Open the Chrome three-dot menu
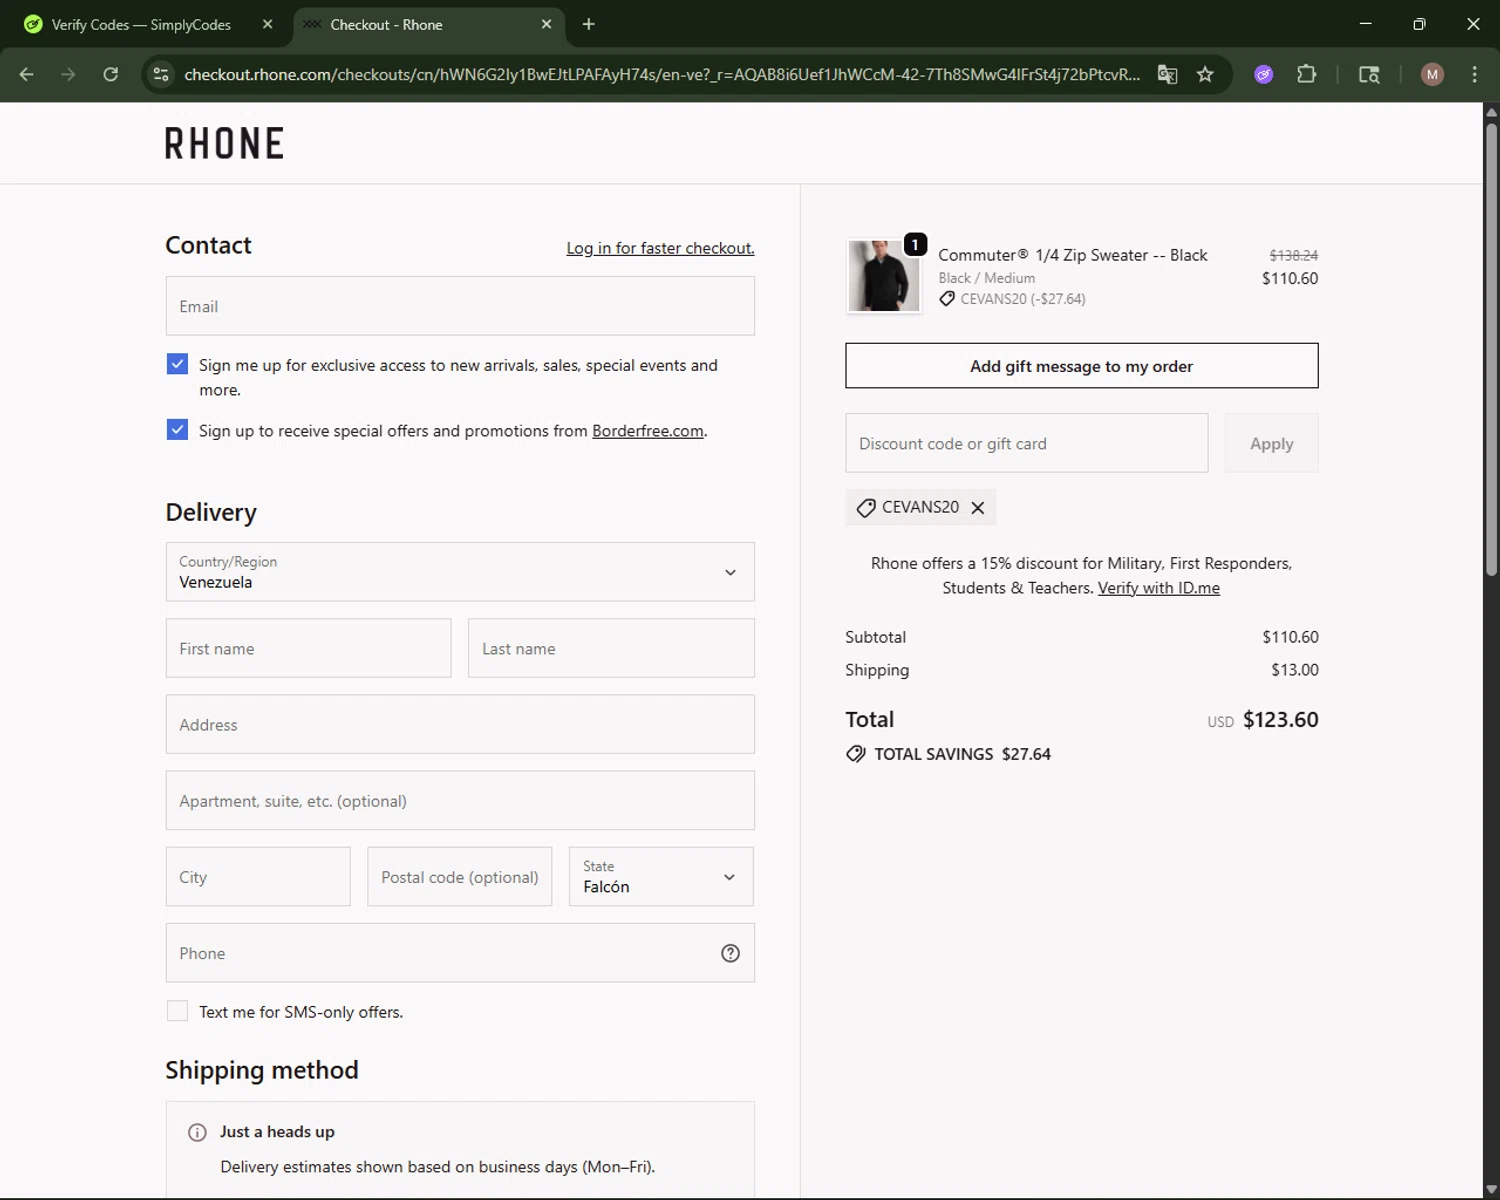This screenshot has height=1200, width=1500. point(1474,74)
